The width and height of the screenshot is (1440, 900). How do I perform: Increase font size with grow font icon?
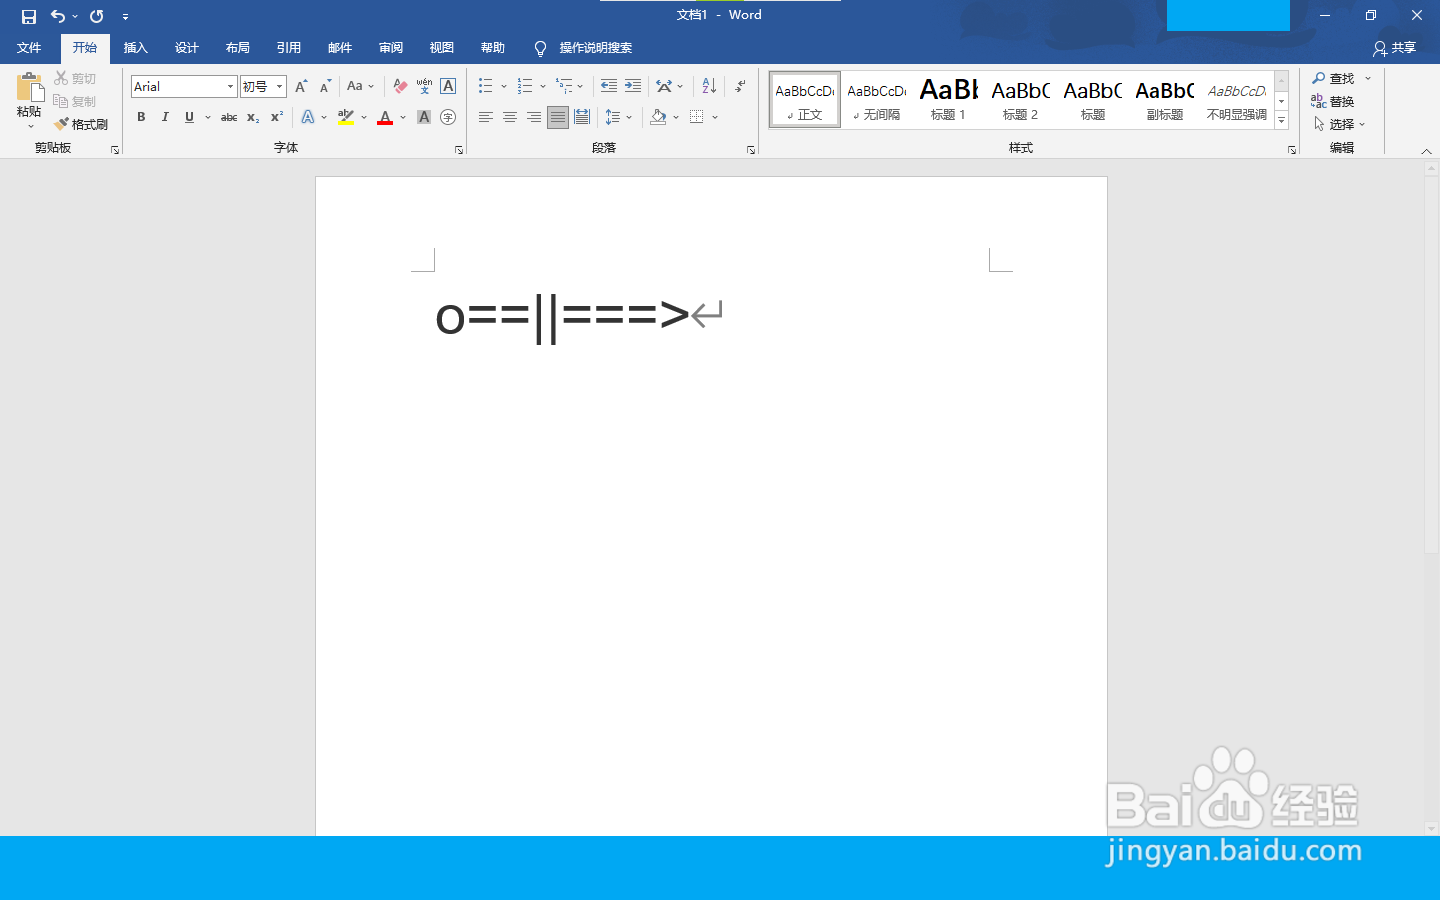coord(301,87)
